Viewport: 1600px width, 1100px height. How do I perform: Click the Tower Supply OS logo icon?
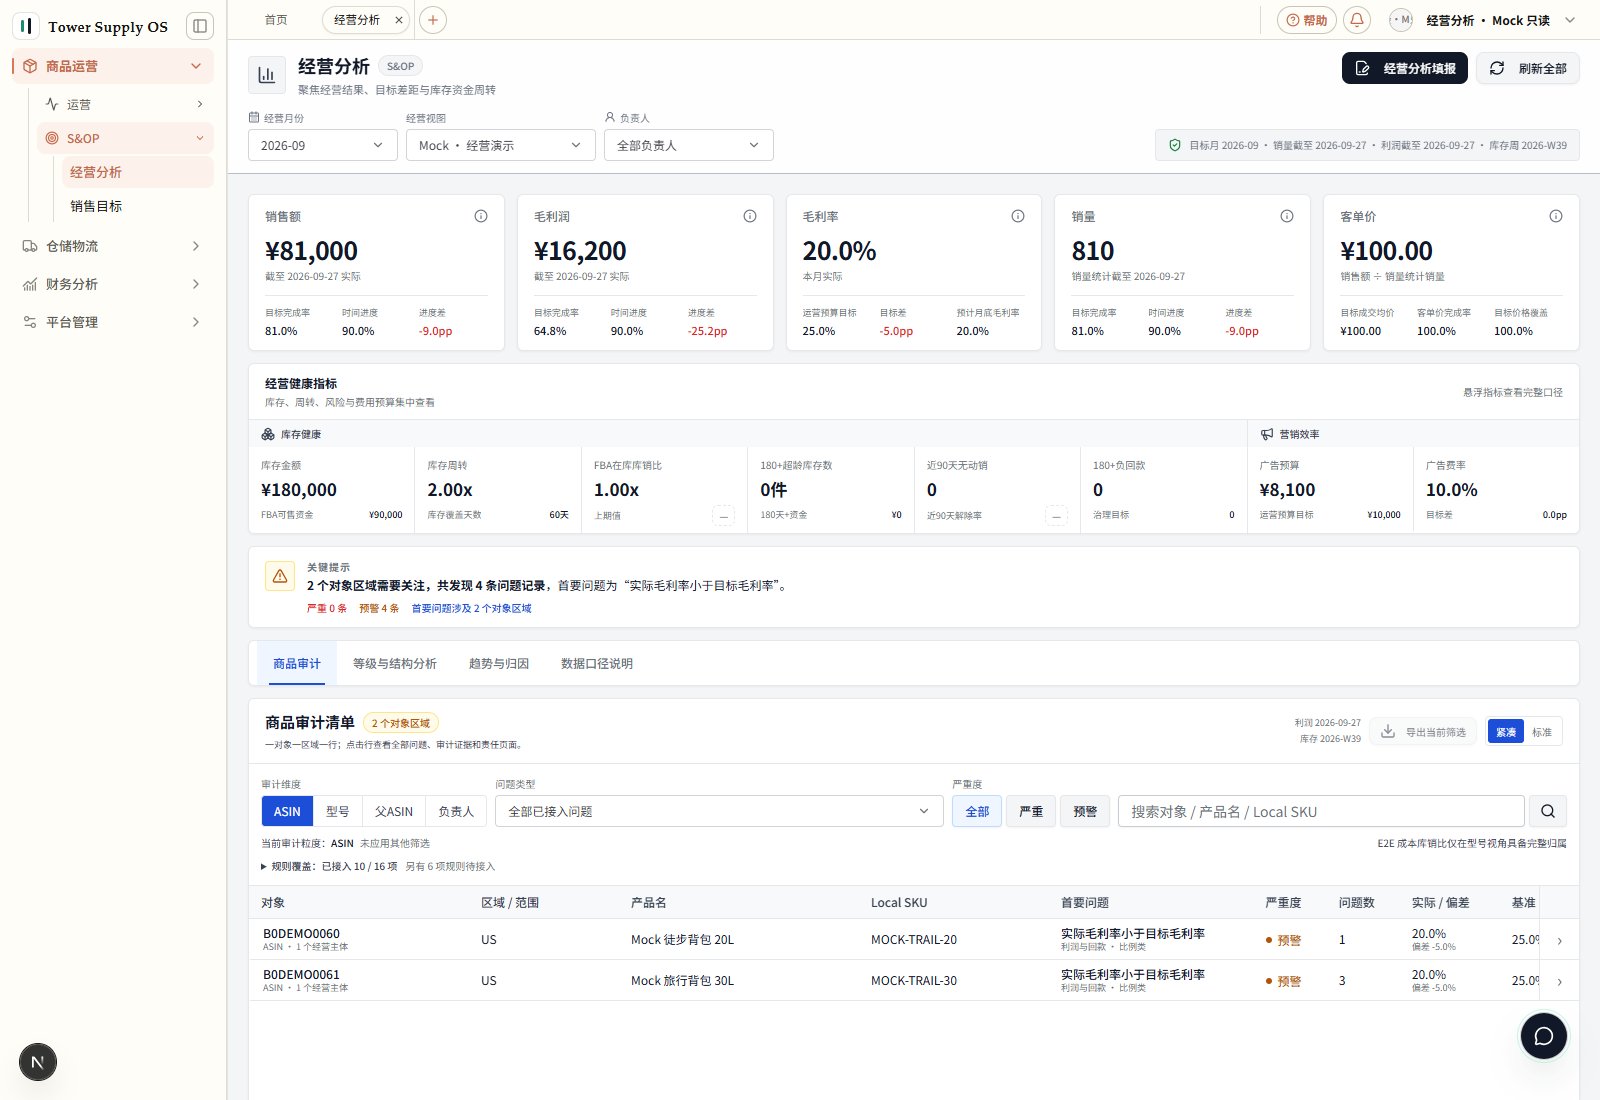click(x=26, y=26)
